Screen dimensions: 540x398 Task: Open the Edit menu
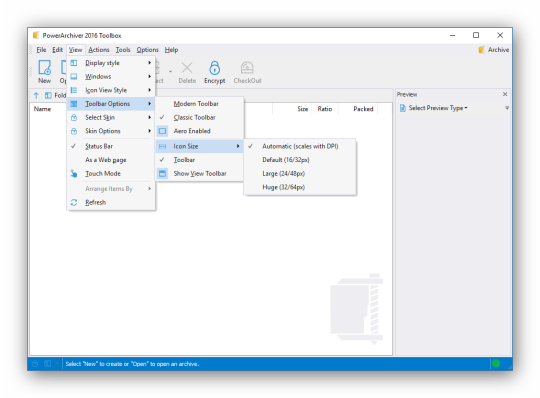(58, 50)
